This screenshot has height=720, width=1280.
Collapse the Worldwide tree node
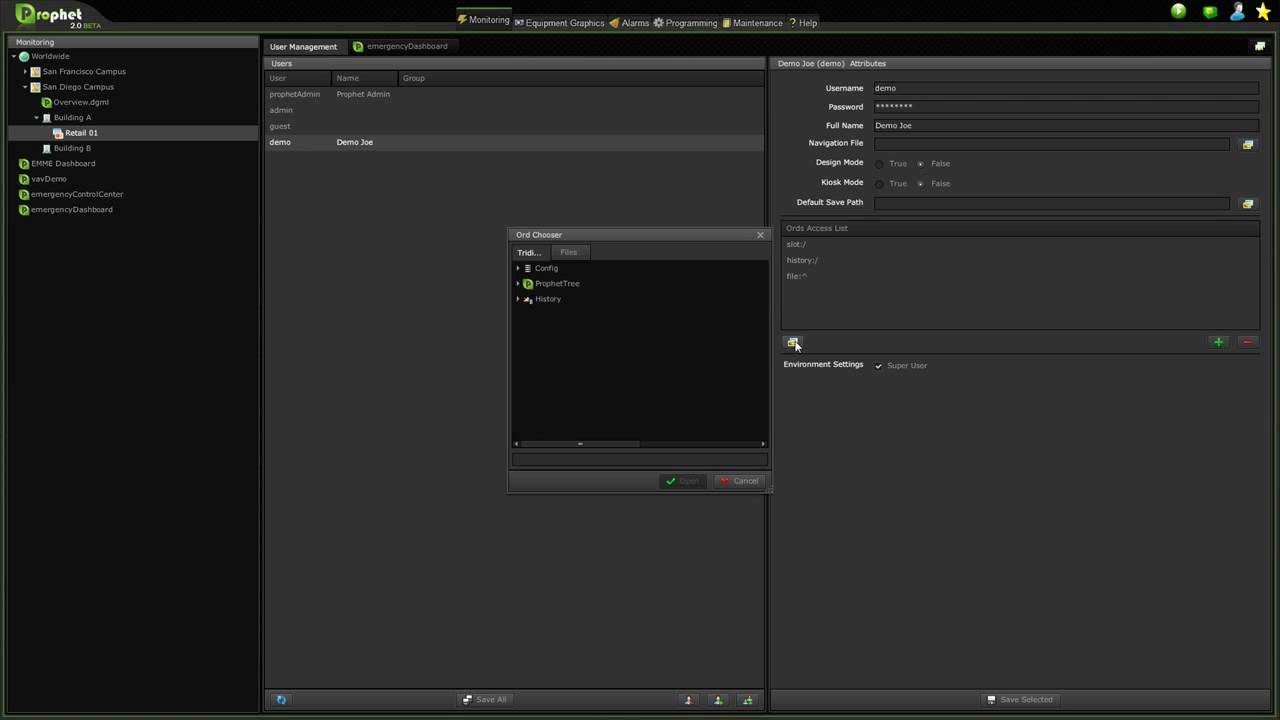14,57
